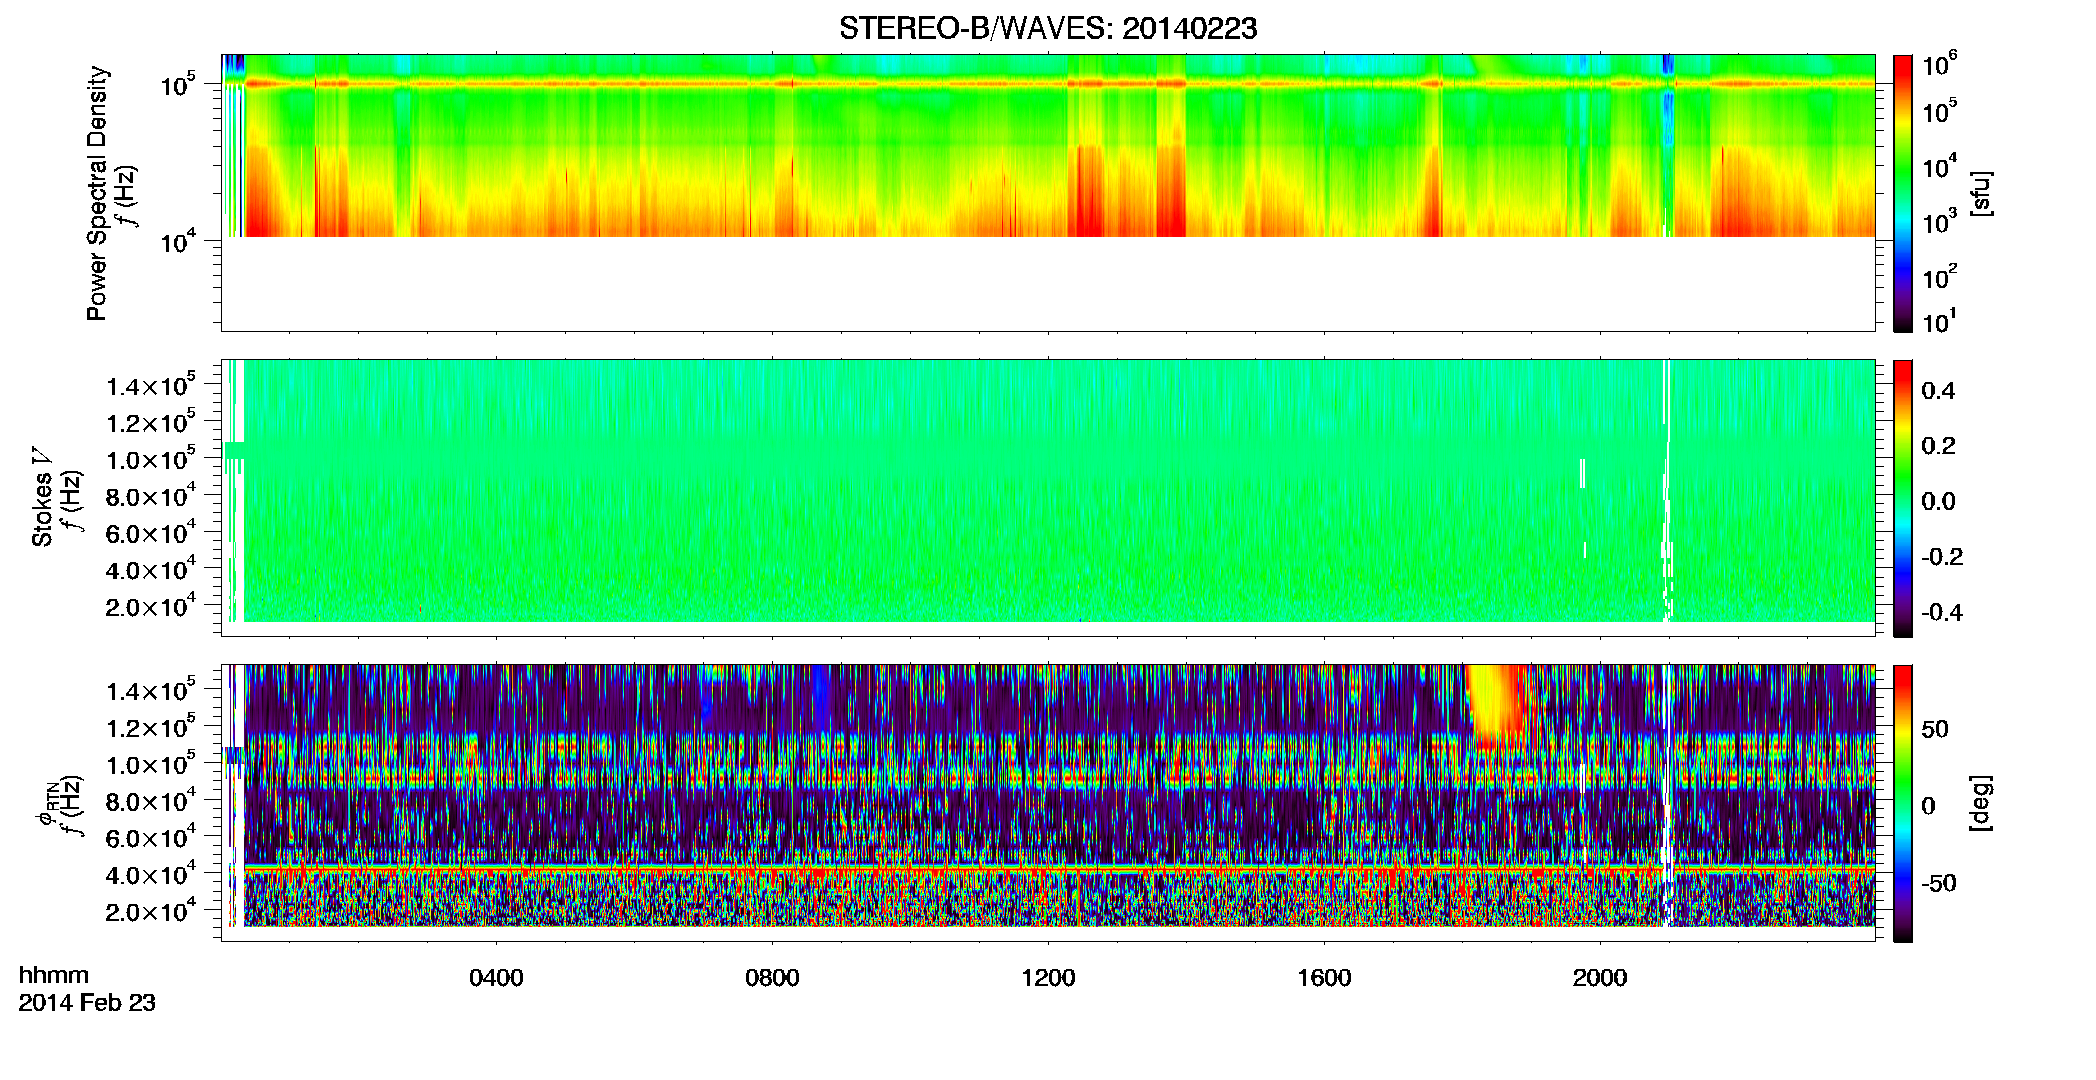The height and width of the screenshot is (1080, 2096).
Task: Click the phi RTN degrees colorbar
Action: click(x=1902, y=803)
